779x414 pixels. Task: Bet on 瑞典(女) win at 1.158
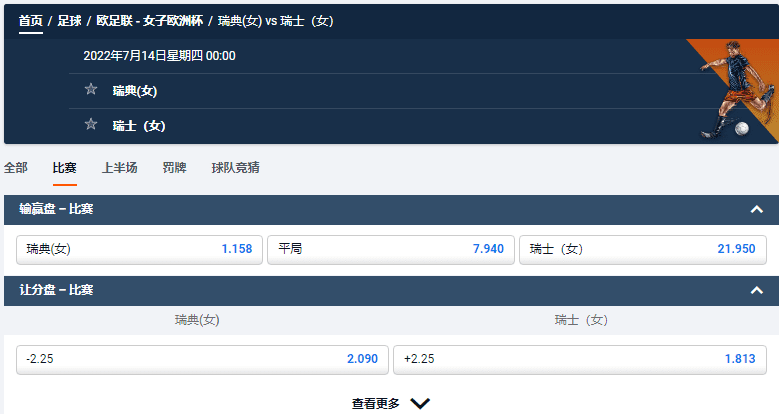point(139,249)
